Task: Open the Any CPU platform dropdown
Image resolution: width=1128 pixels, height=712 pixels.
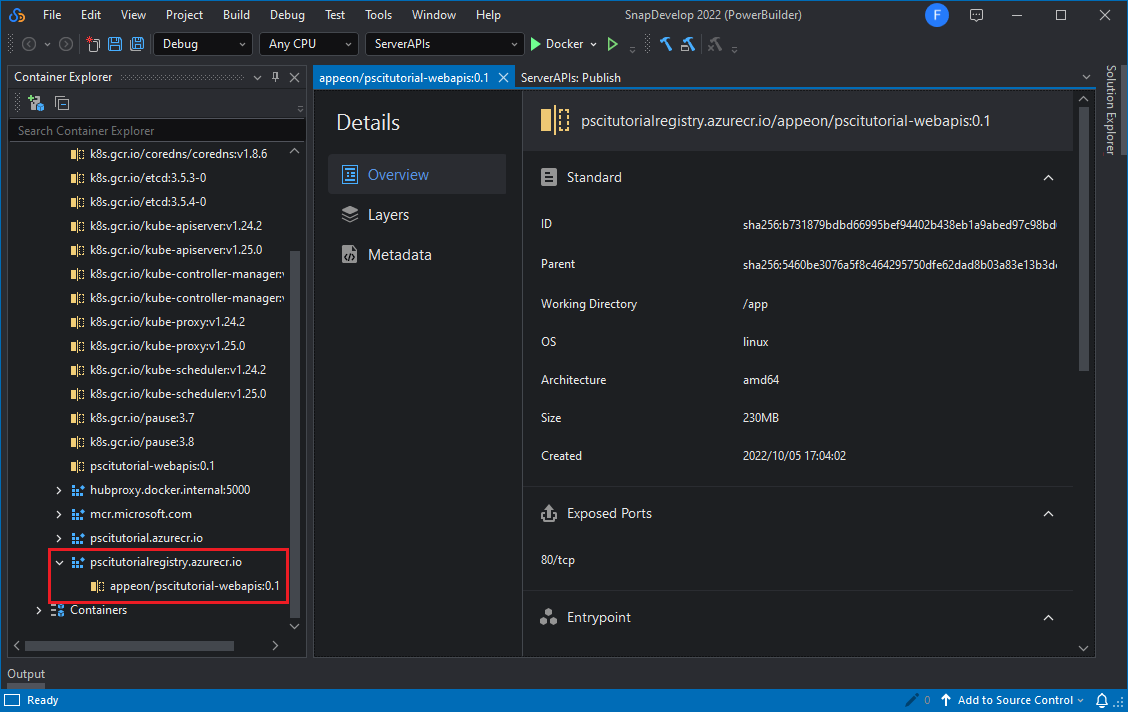Action: (x=308, y=44)
